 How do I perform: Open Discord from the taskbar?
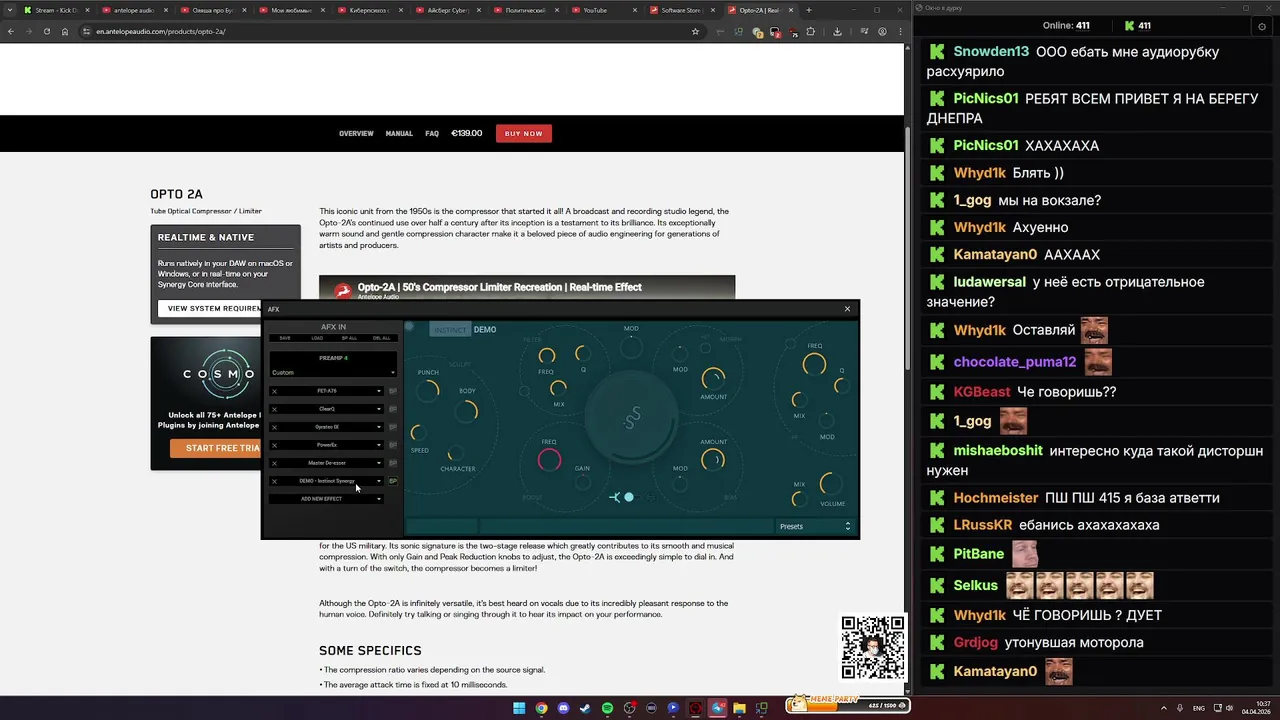click(x=563, y=708)
